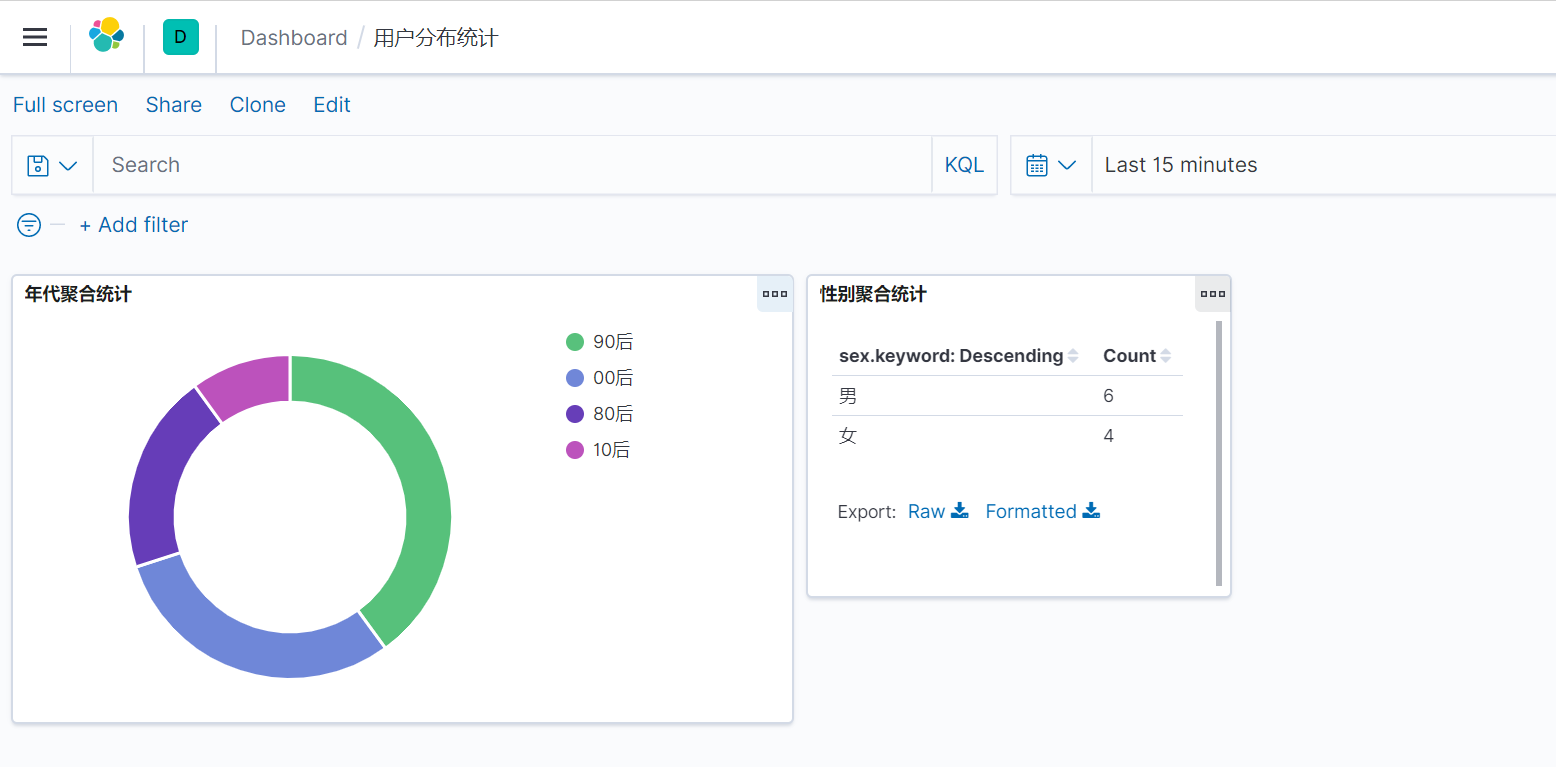
Task: Click the 性别聚合统计 panel scrollbar
Action: pos(1219,453)
